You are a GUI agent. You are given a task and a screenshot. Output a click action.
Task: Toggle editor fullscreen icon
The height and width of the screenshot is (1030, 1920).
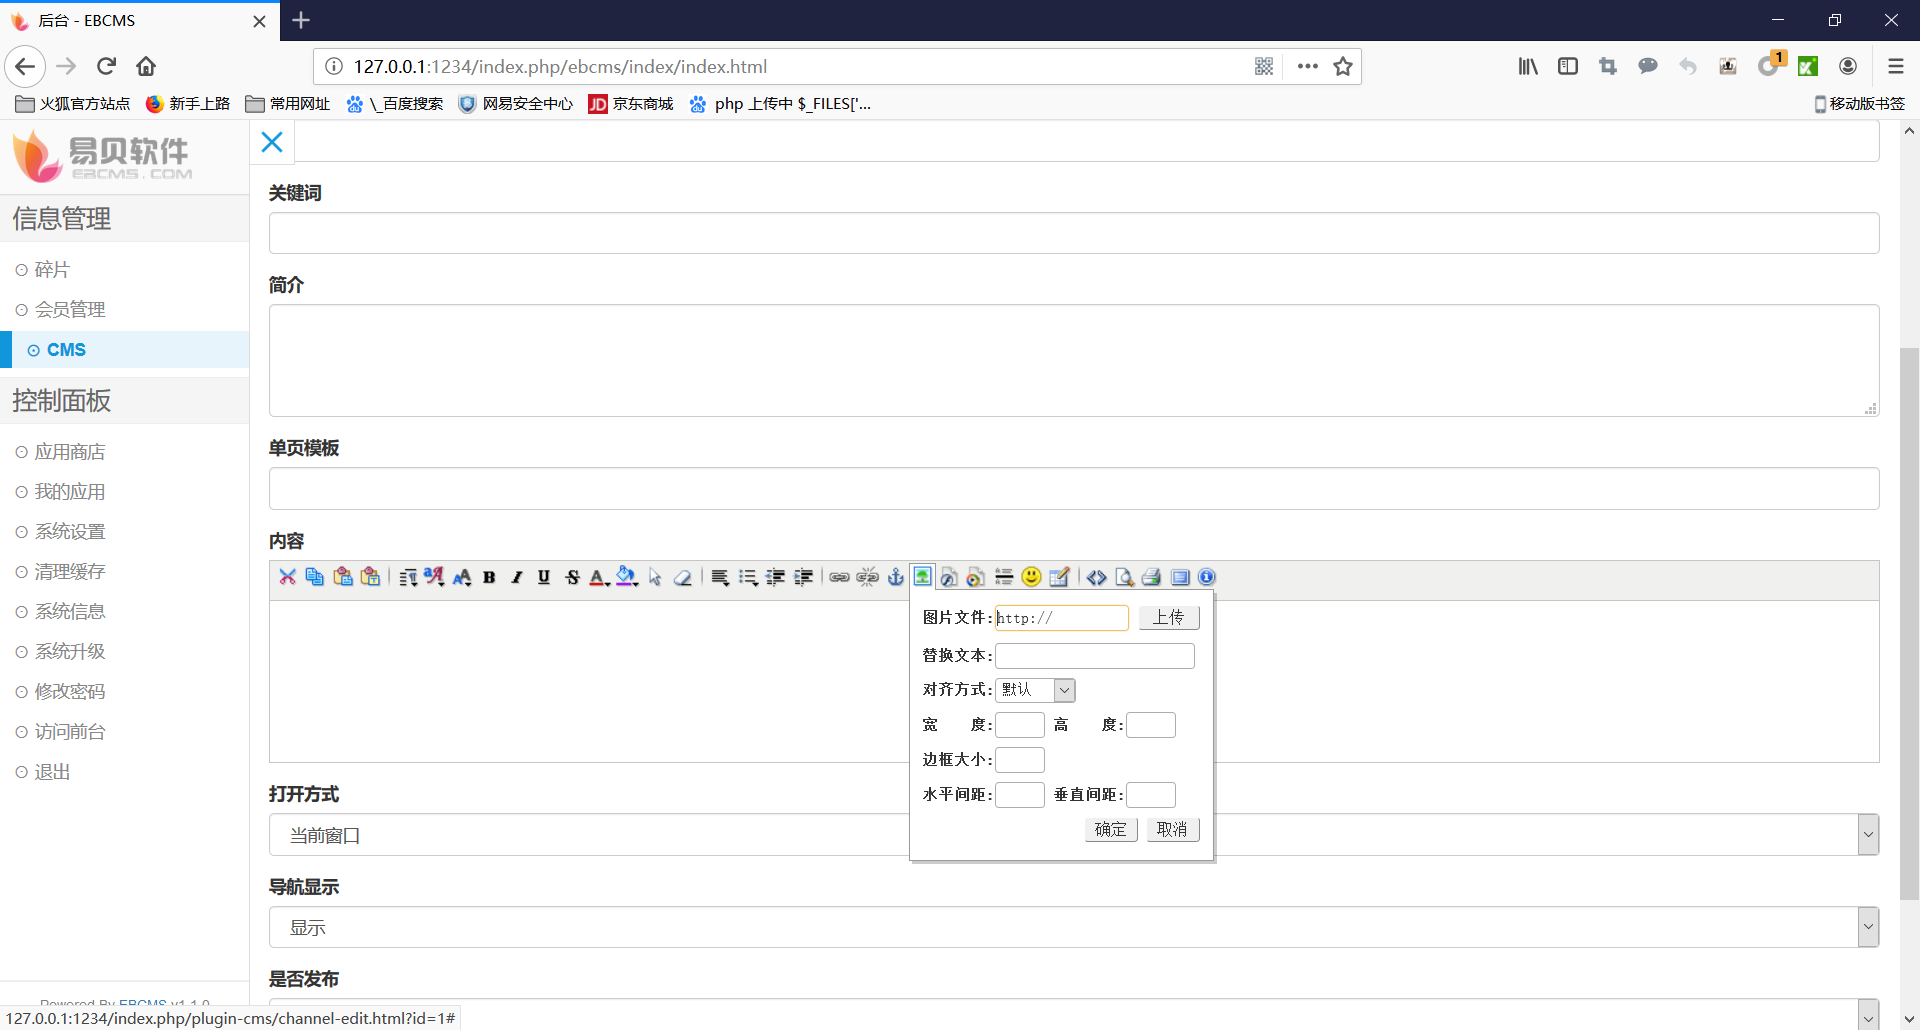pos(1180,577)
